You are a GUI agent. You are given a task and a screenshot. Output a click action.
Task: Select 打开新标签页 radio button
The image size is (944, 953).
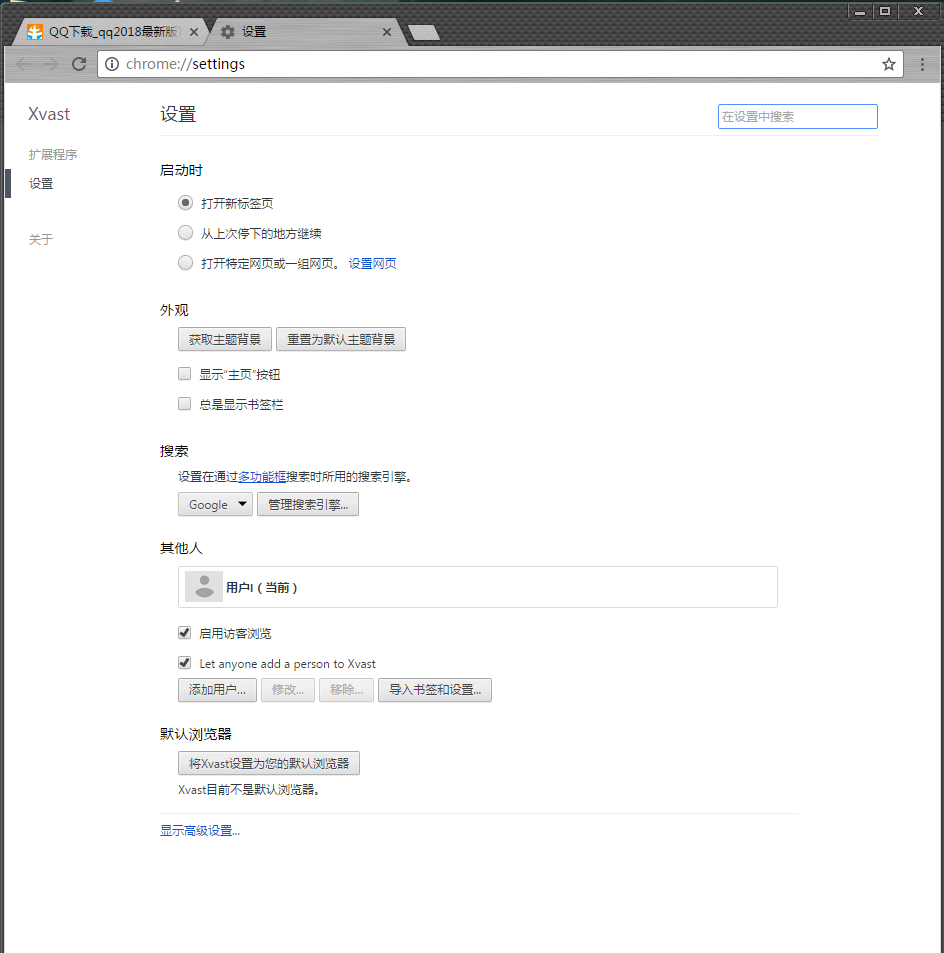coord(185,203)
